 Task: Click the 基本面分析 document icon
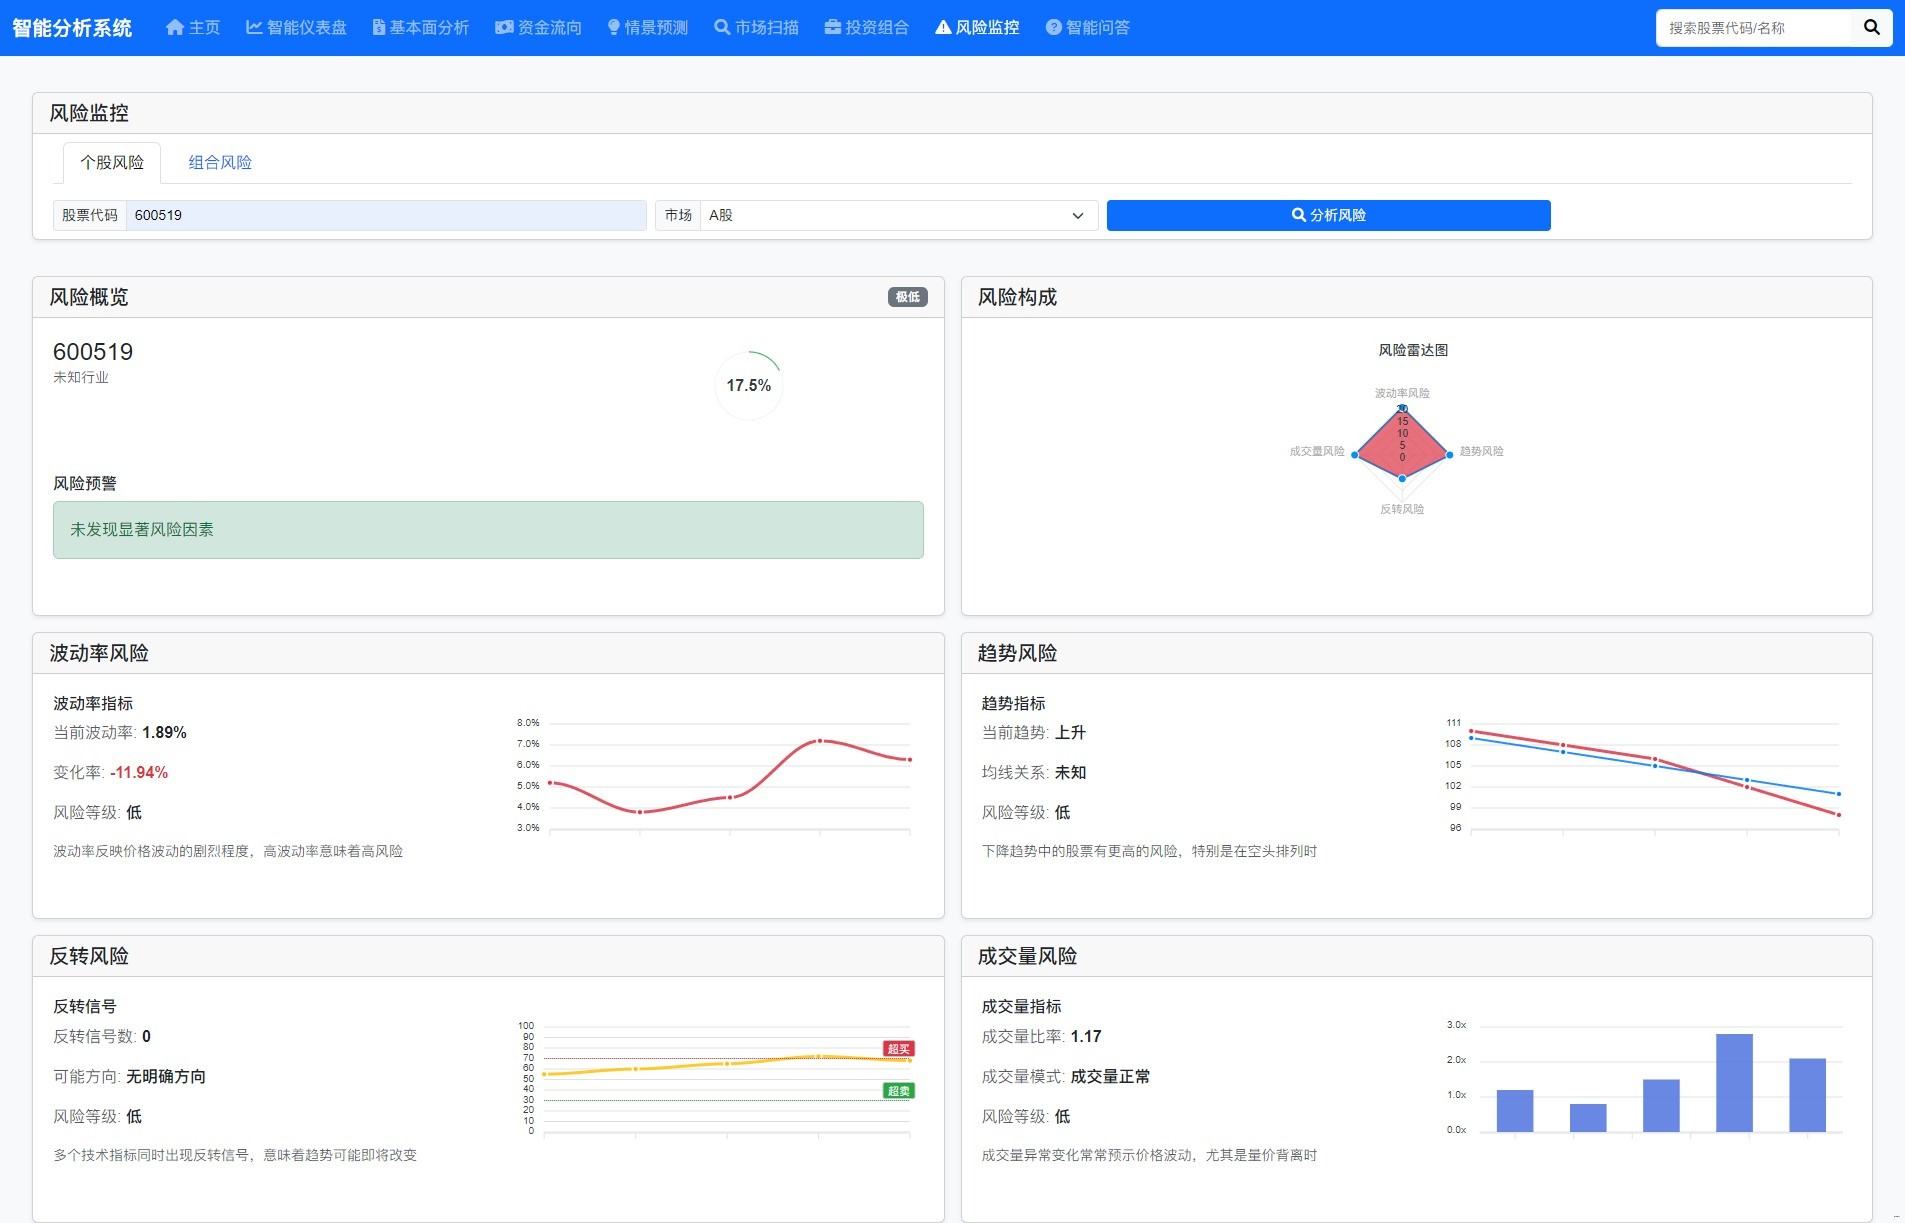point(379,27)
